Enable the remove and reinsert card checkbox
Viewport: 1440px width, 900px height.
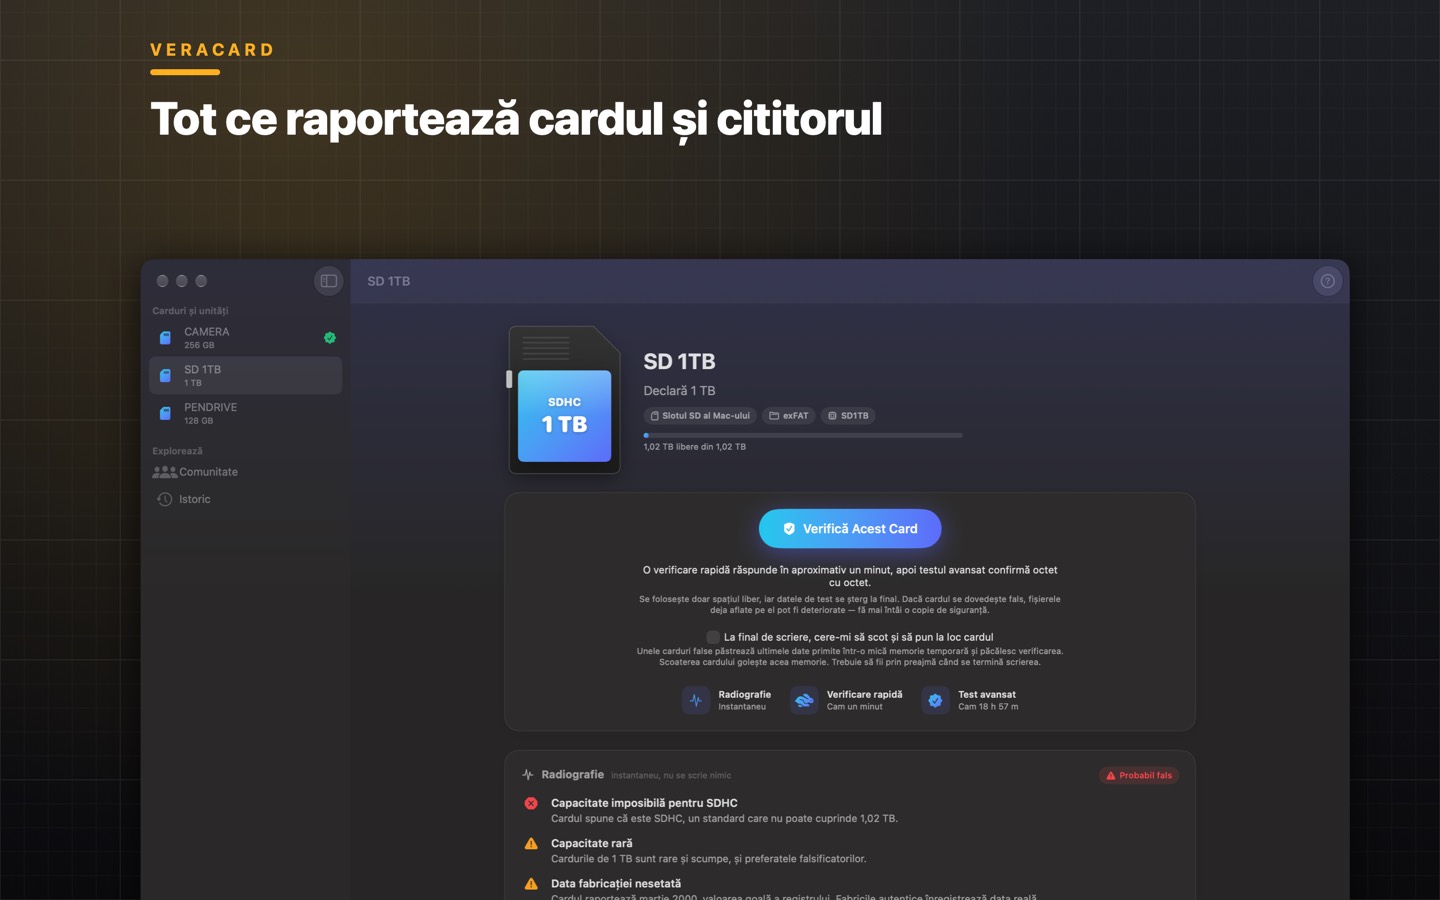click(713, 637)
